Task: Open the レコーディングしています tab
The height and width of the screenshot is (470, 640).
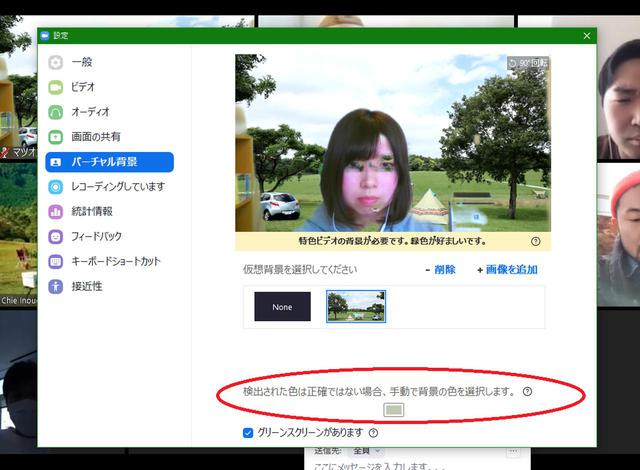Action: click(109, 187)
